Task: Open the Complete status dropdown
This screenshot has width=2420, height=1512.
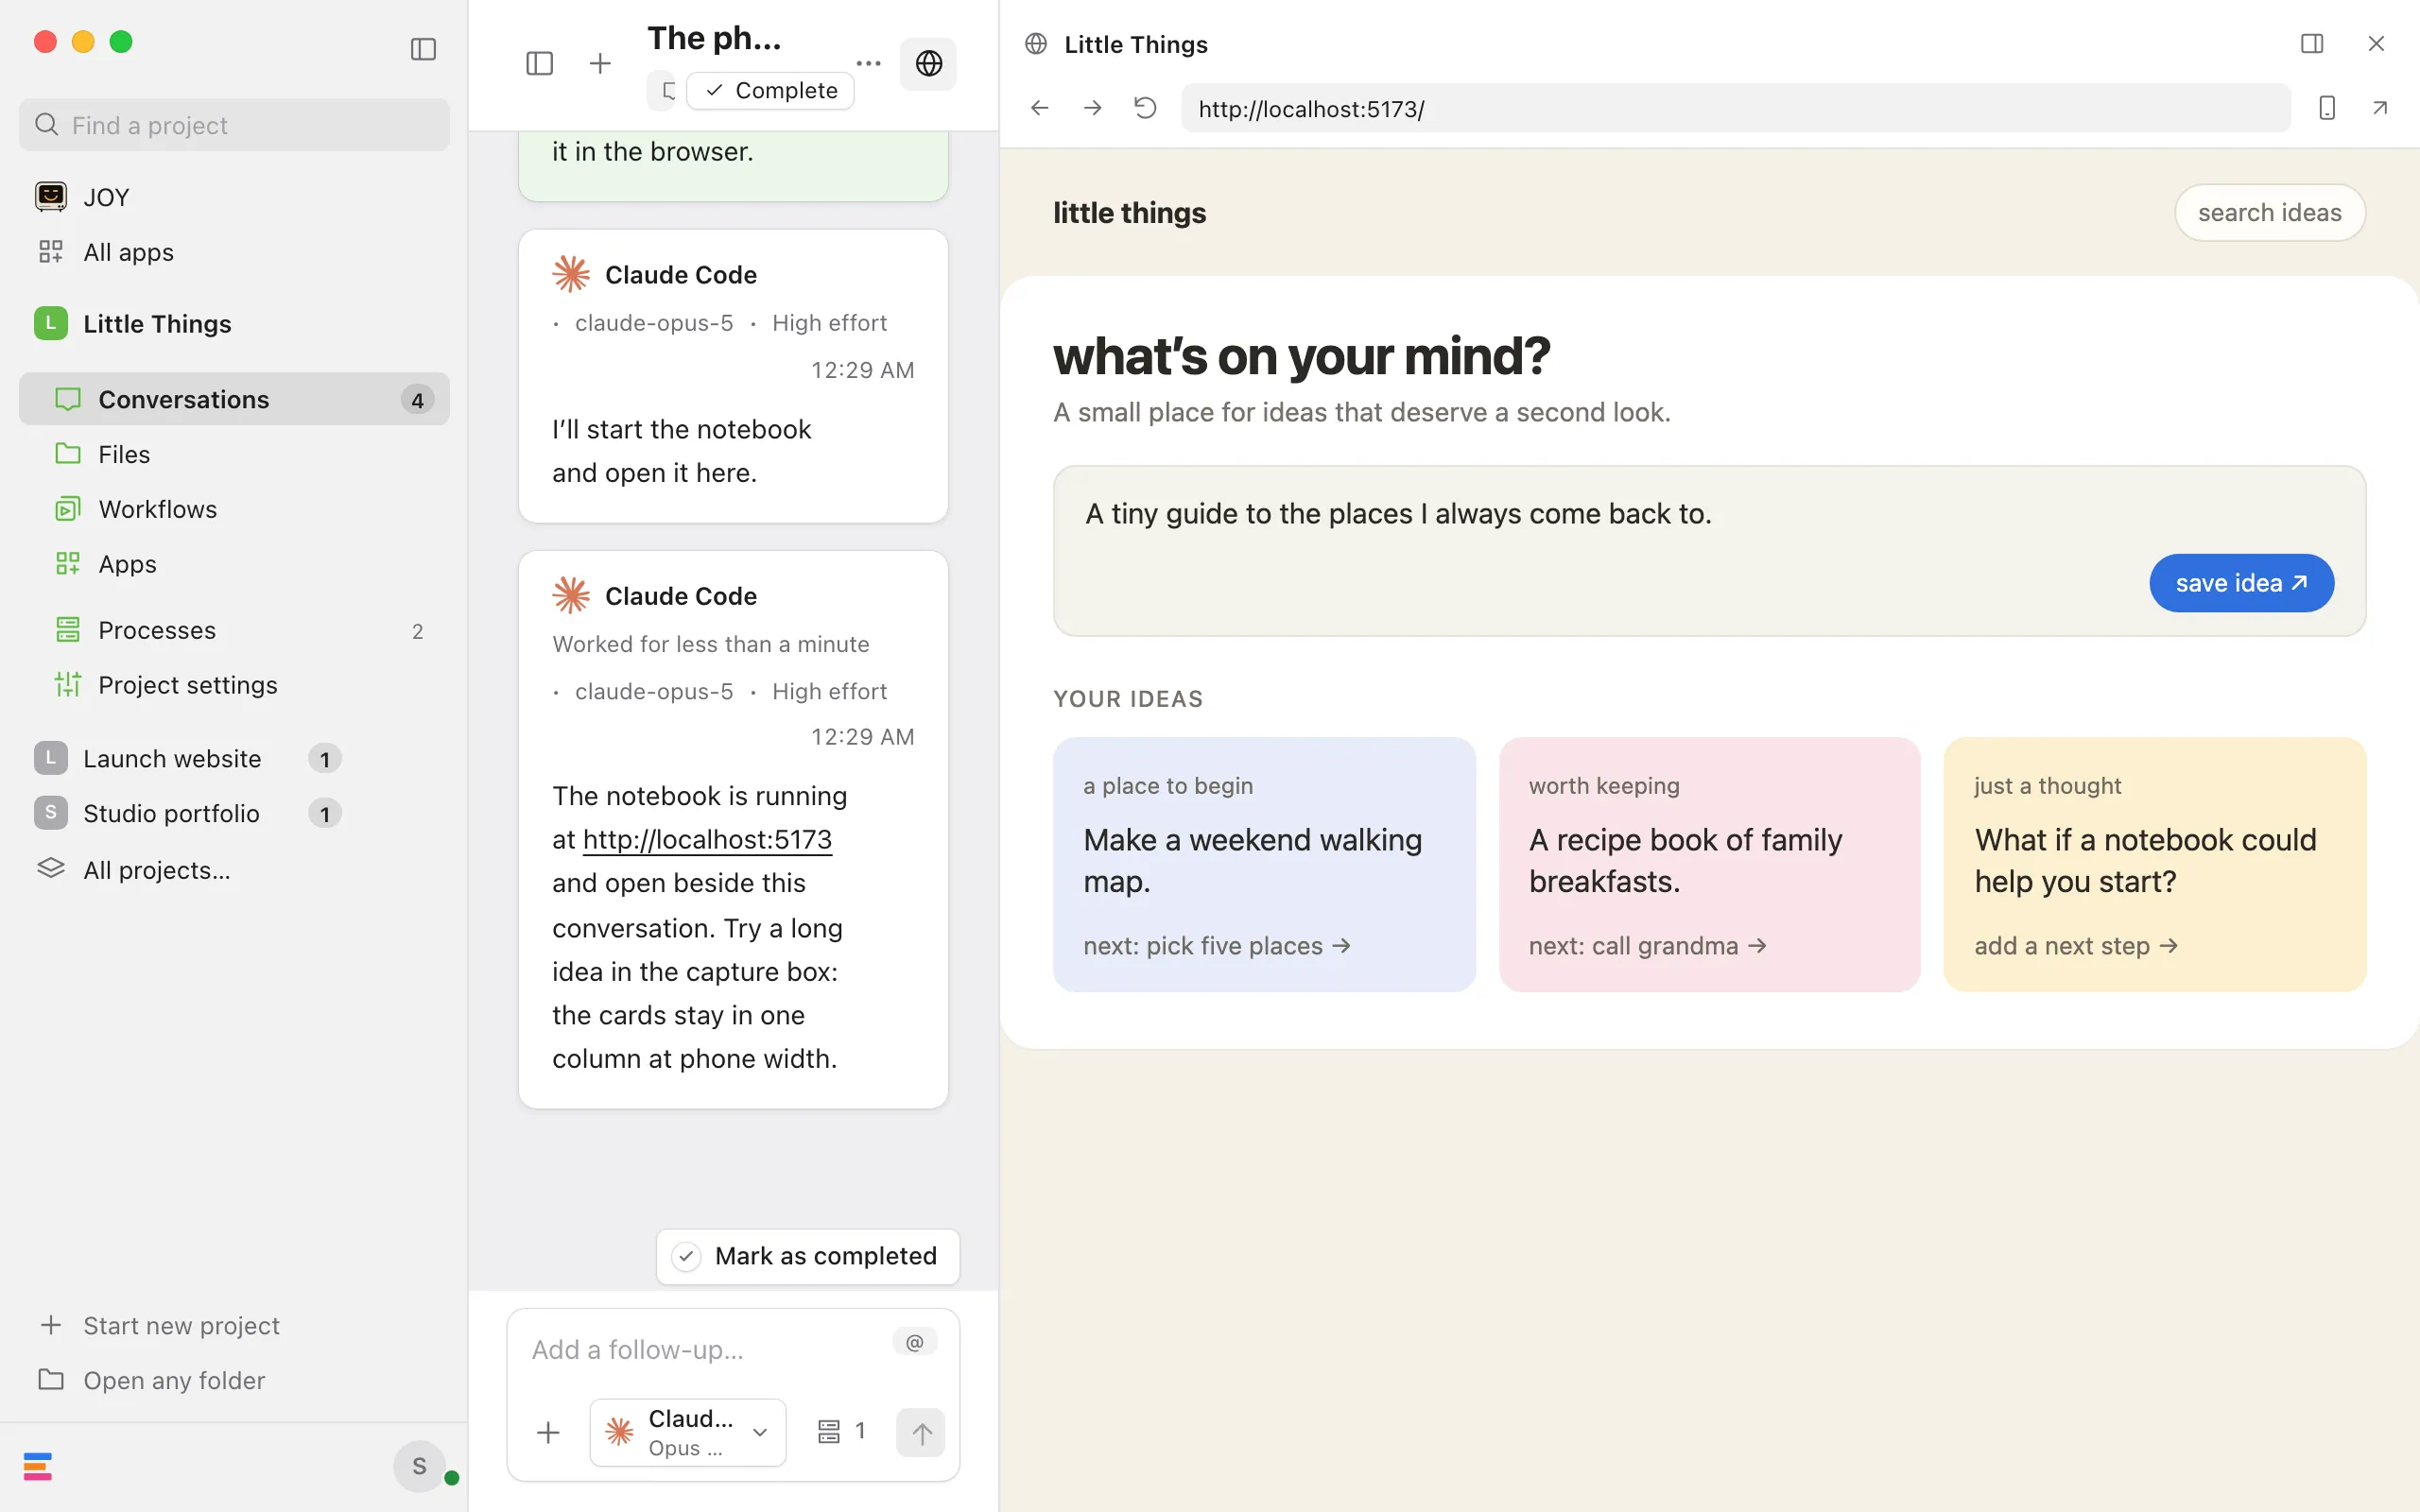Action: tap(771, 90)
